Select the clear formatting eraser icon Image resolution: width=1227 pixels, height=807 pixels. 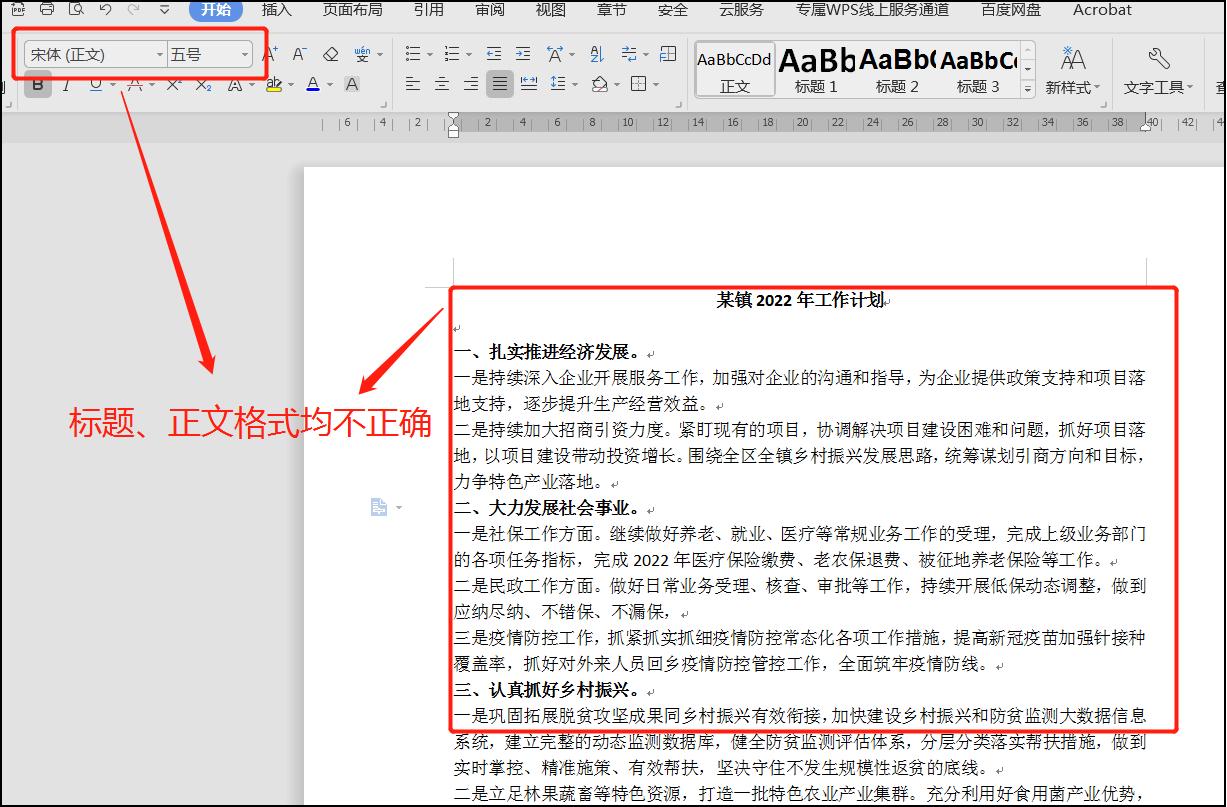click(x=331, y=53)
